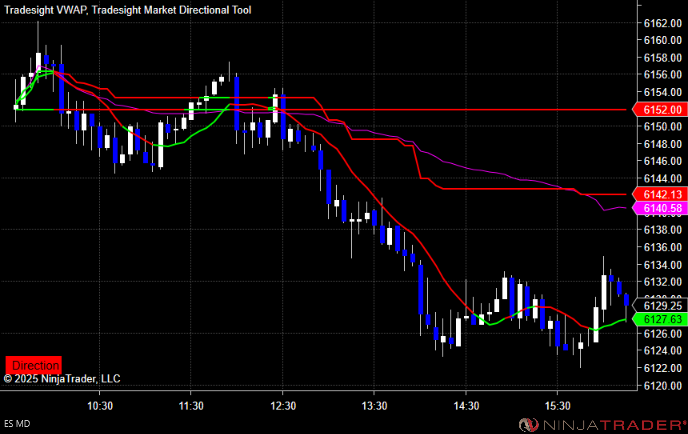Screen dimensions: 688x434
Task: Click the 6138.00 price axis label
Action: (663, 230)
